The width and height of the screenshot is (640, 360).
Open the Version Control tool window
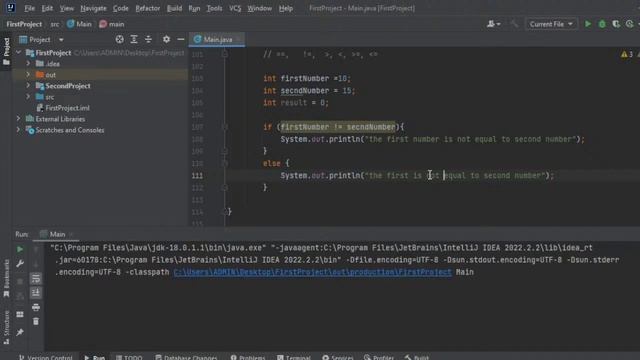tap(46, 358)
